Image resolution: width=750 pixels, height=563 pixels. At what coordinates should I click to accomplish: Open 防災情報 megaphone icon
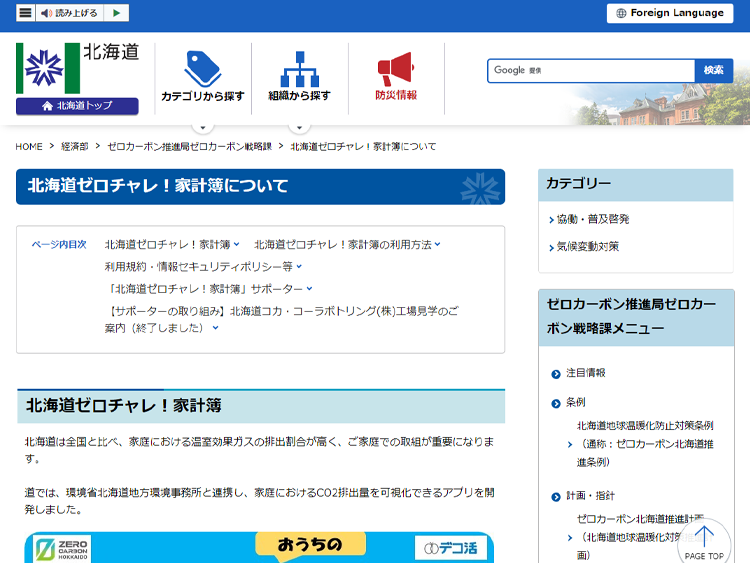[396, 69]
